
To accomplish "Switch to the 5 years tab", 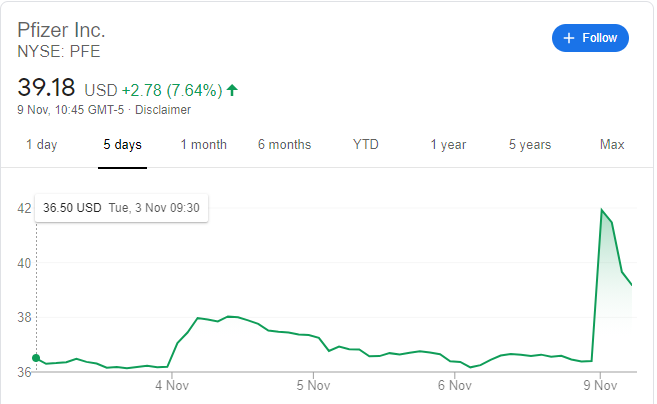I will [x=530, y=145].
